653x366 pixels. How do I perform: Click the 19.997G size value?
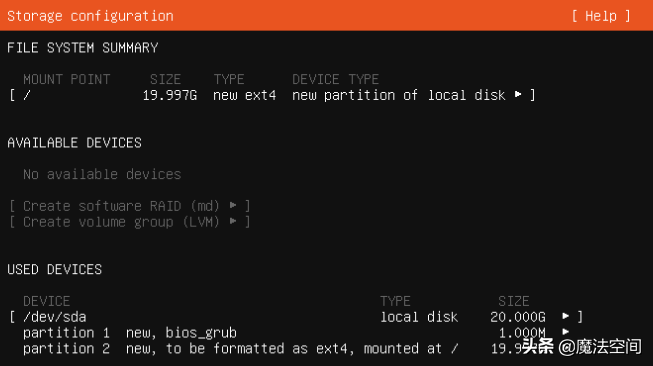coord(169,95)
